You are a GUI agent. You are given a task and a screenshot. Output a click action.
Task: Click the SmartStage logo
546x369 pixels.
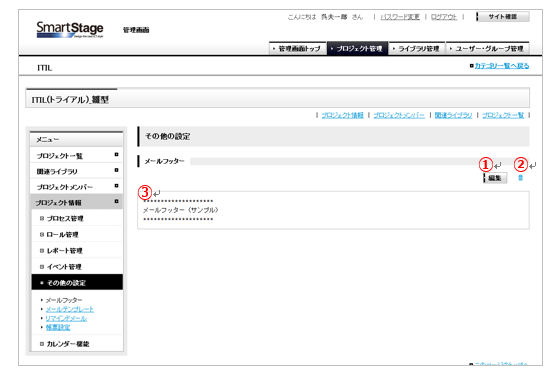click(x=70, y=29)
